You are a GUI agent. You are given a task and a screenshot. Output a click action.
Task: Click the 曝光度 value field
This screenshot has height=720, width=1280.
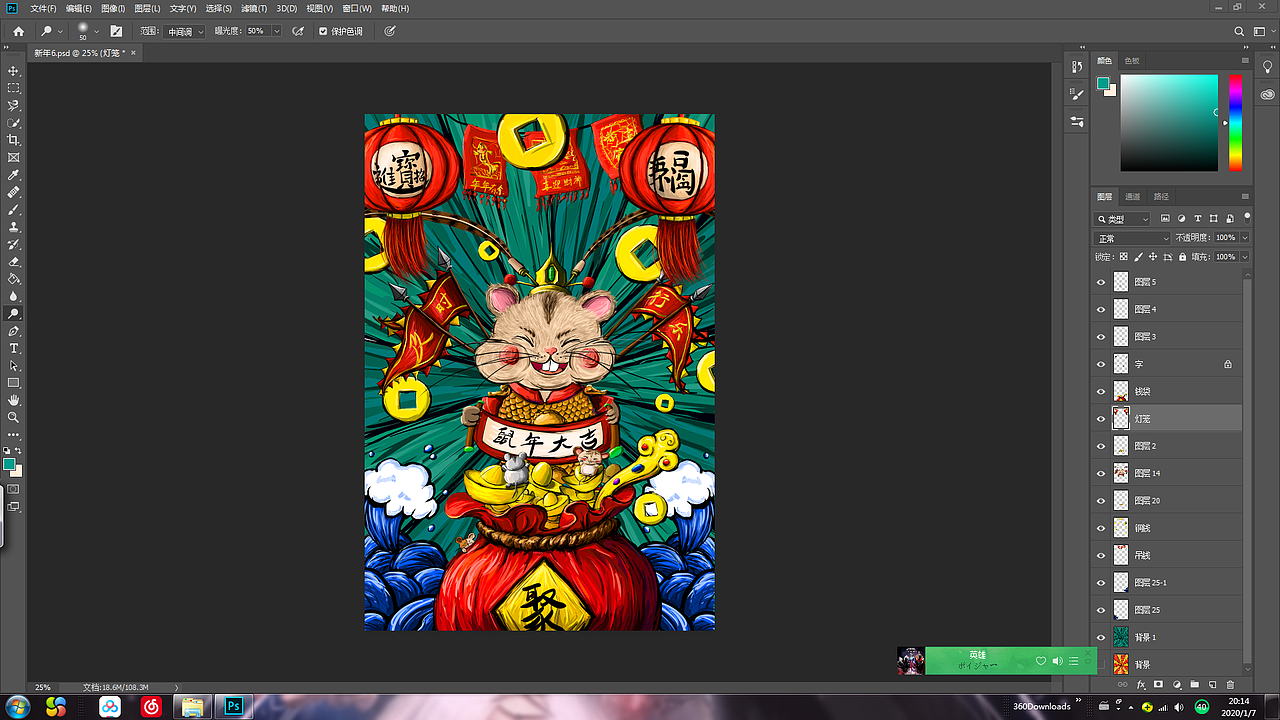pos(257,31)
